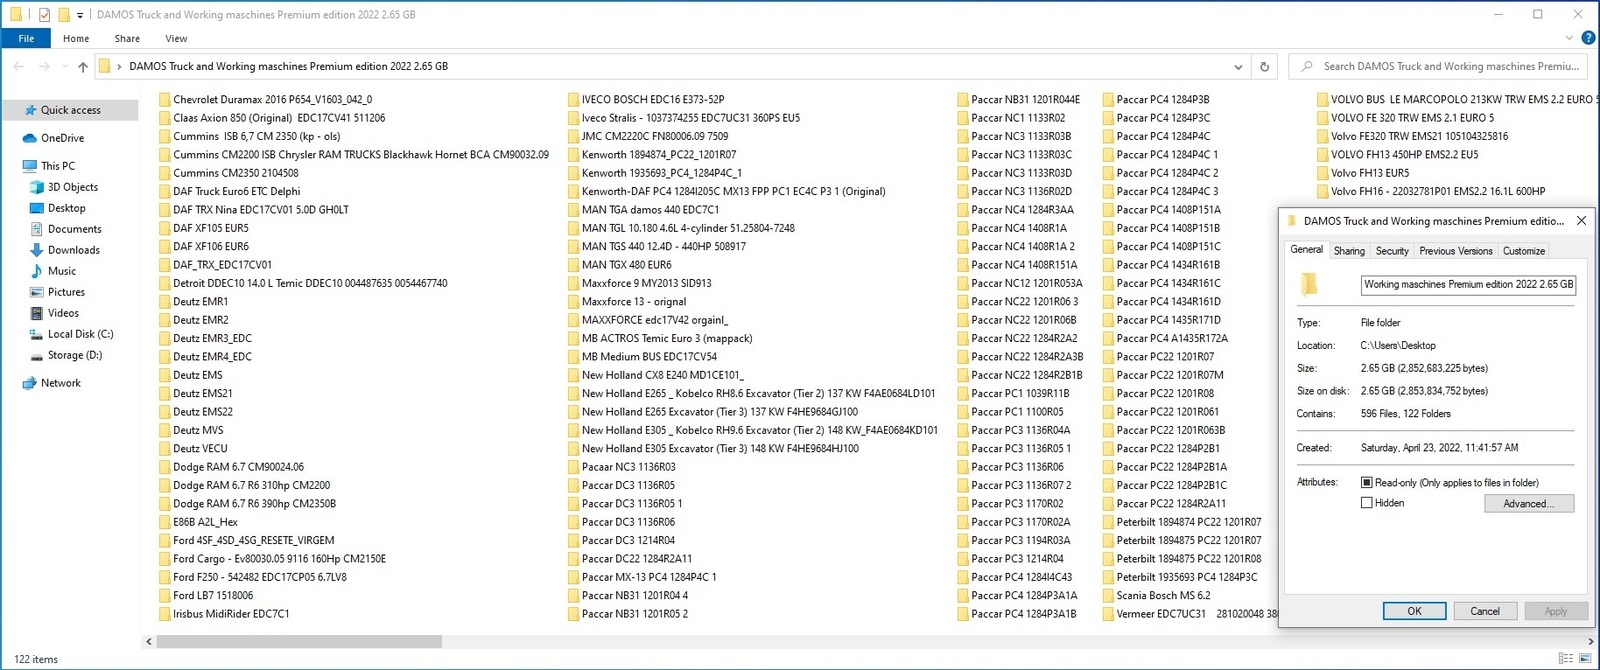Select Paccar NC12 1201R053A folder
Screen dimensions: 1600x670
pos(1019,284)
